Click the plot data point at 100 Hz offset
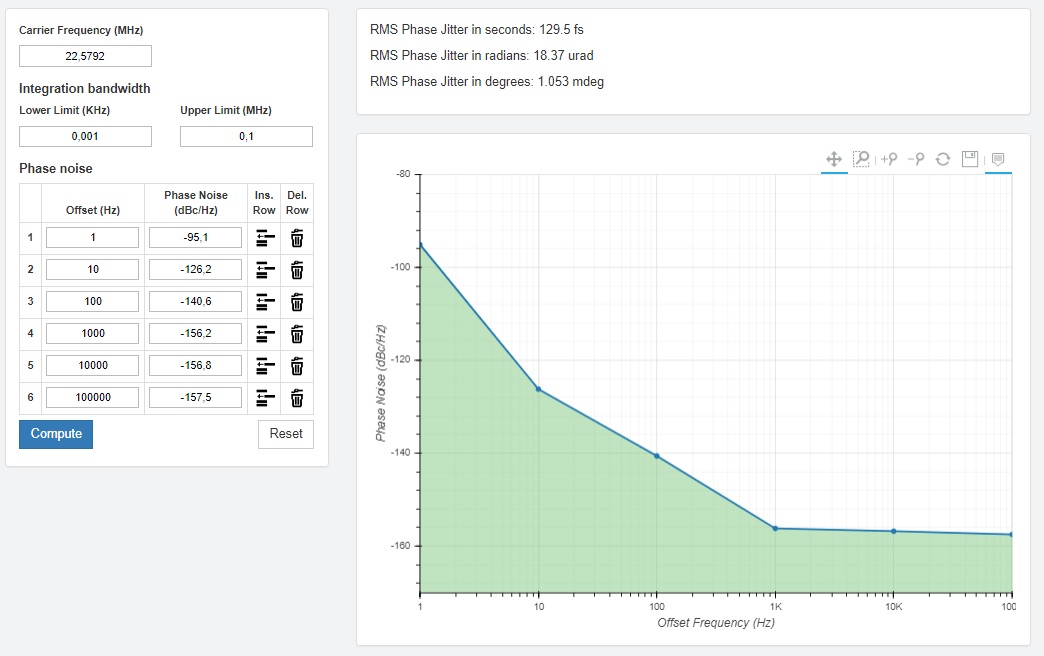The height and width of the screenshot is (656, 1044). [x=657, y=456]
